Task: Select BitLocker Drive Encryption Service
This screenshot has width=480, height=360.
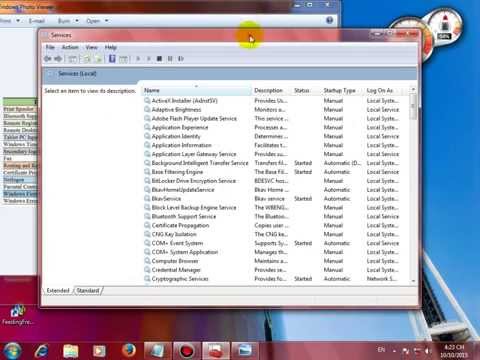Action: [x=272, y=181]
